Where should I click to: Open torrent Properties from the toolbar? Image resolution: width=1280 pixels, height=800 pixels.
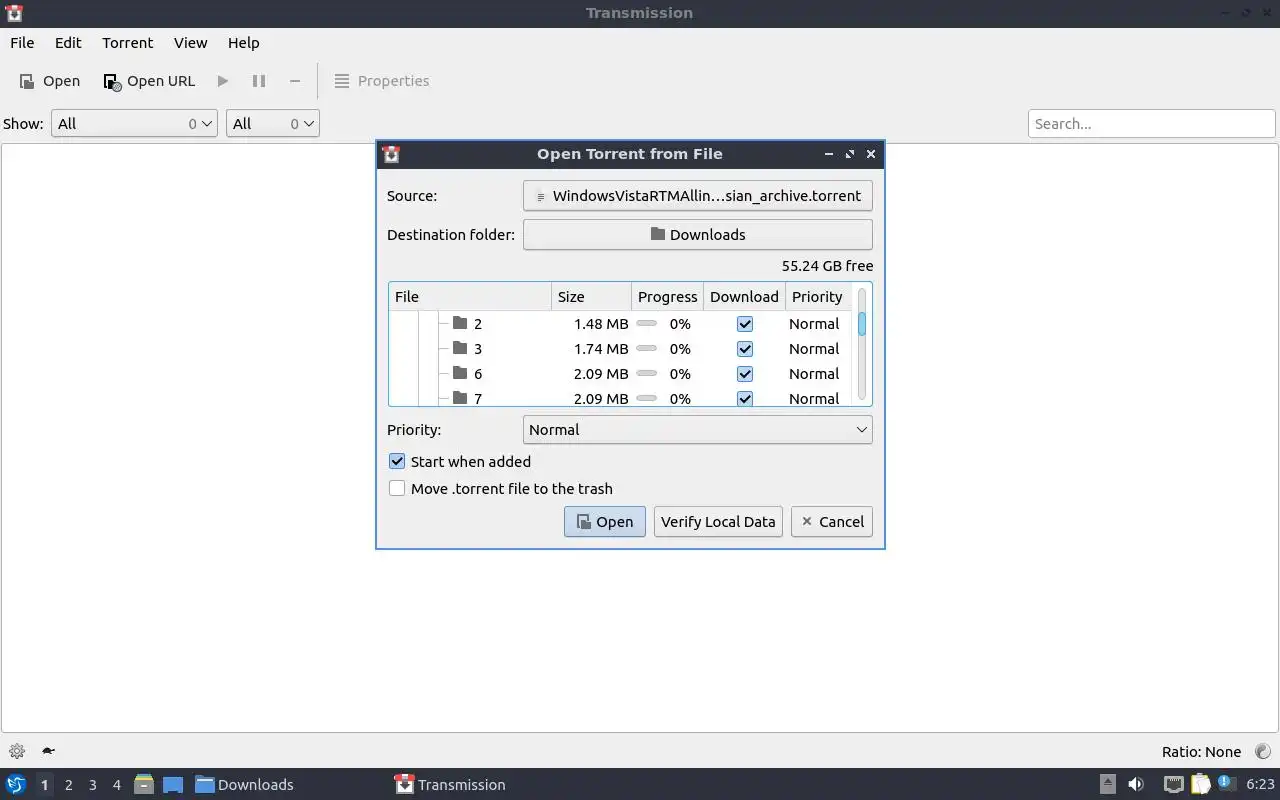point(381,81)
